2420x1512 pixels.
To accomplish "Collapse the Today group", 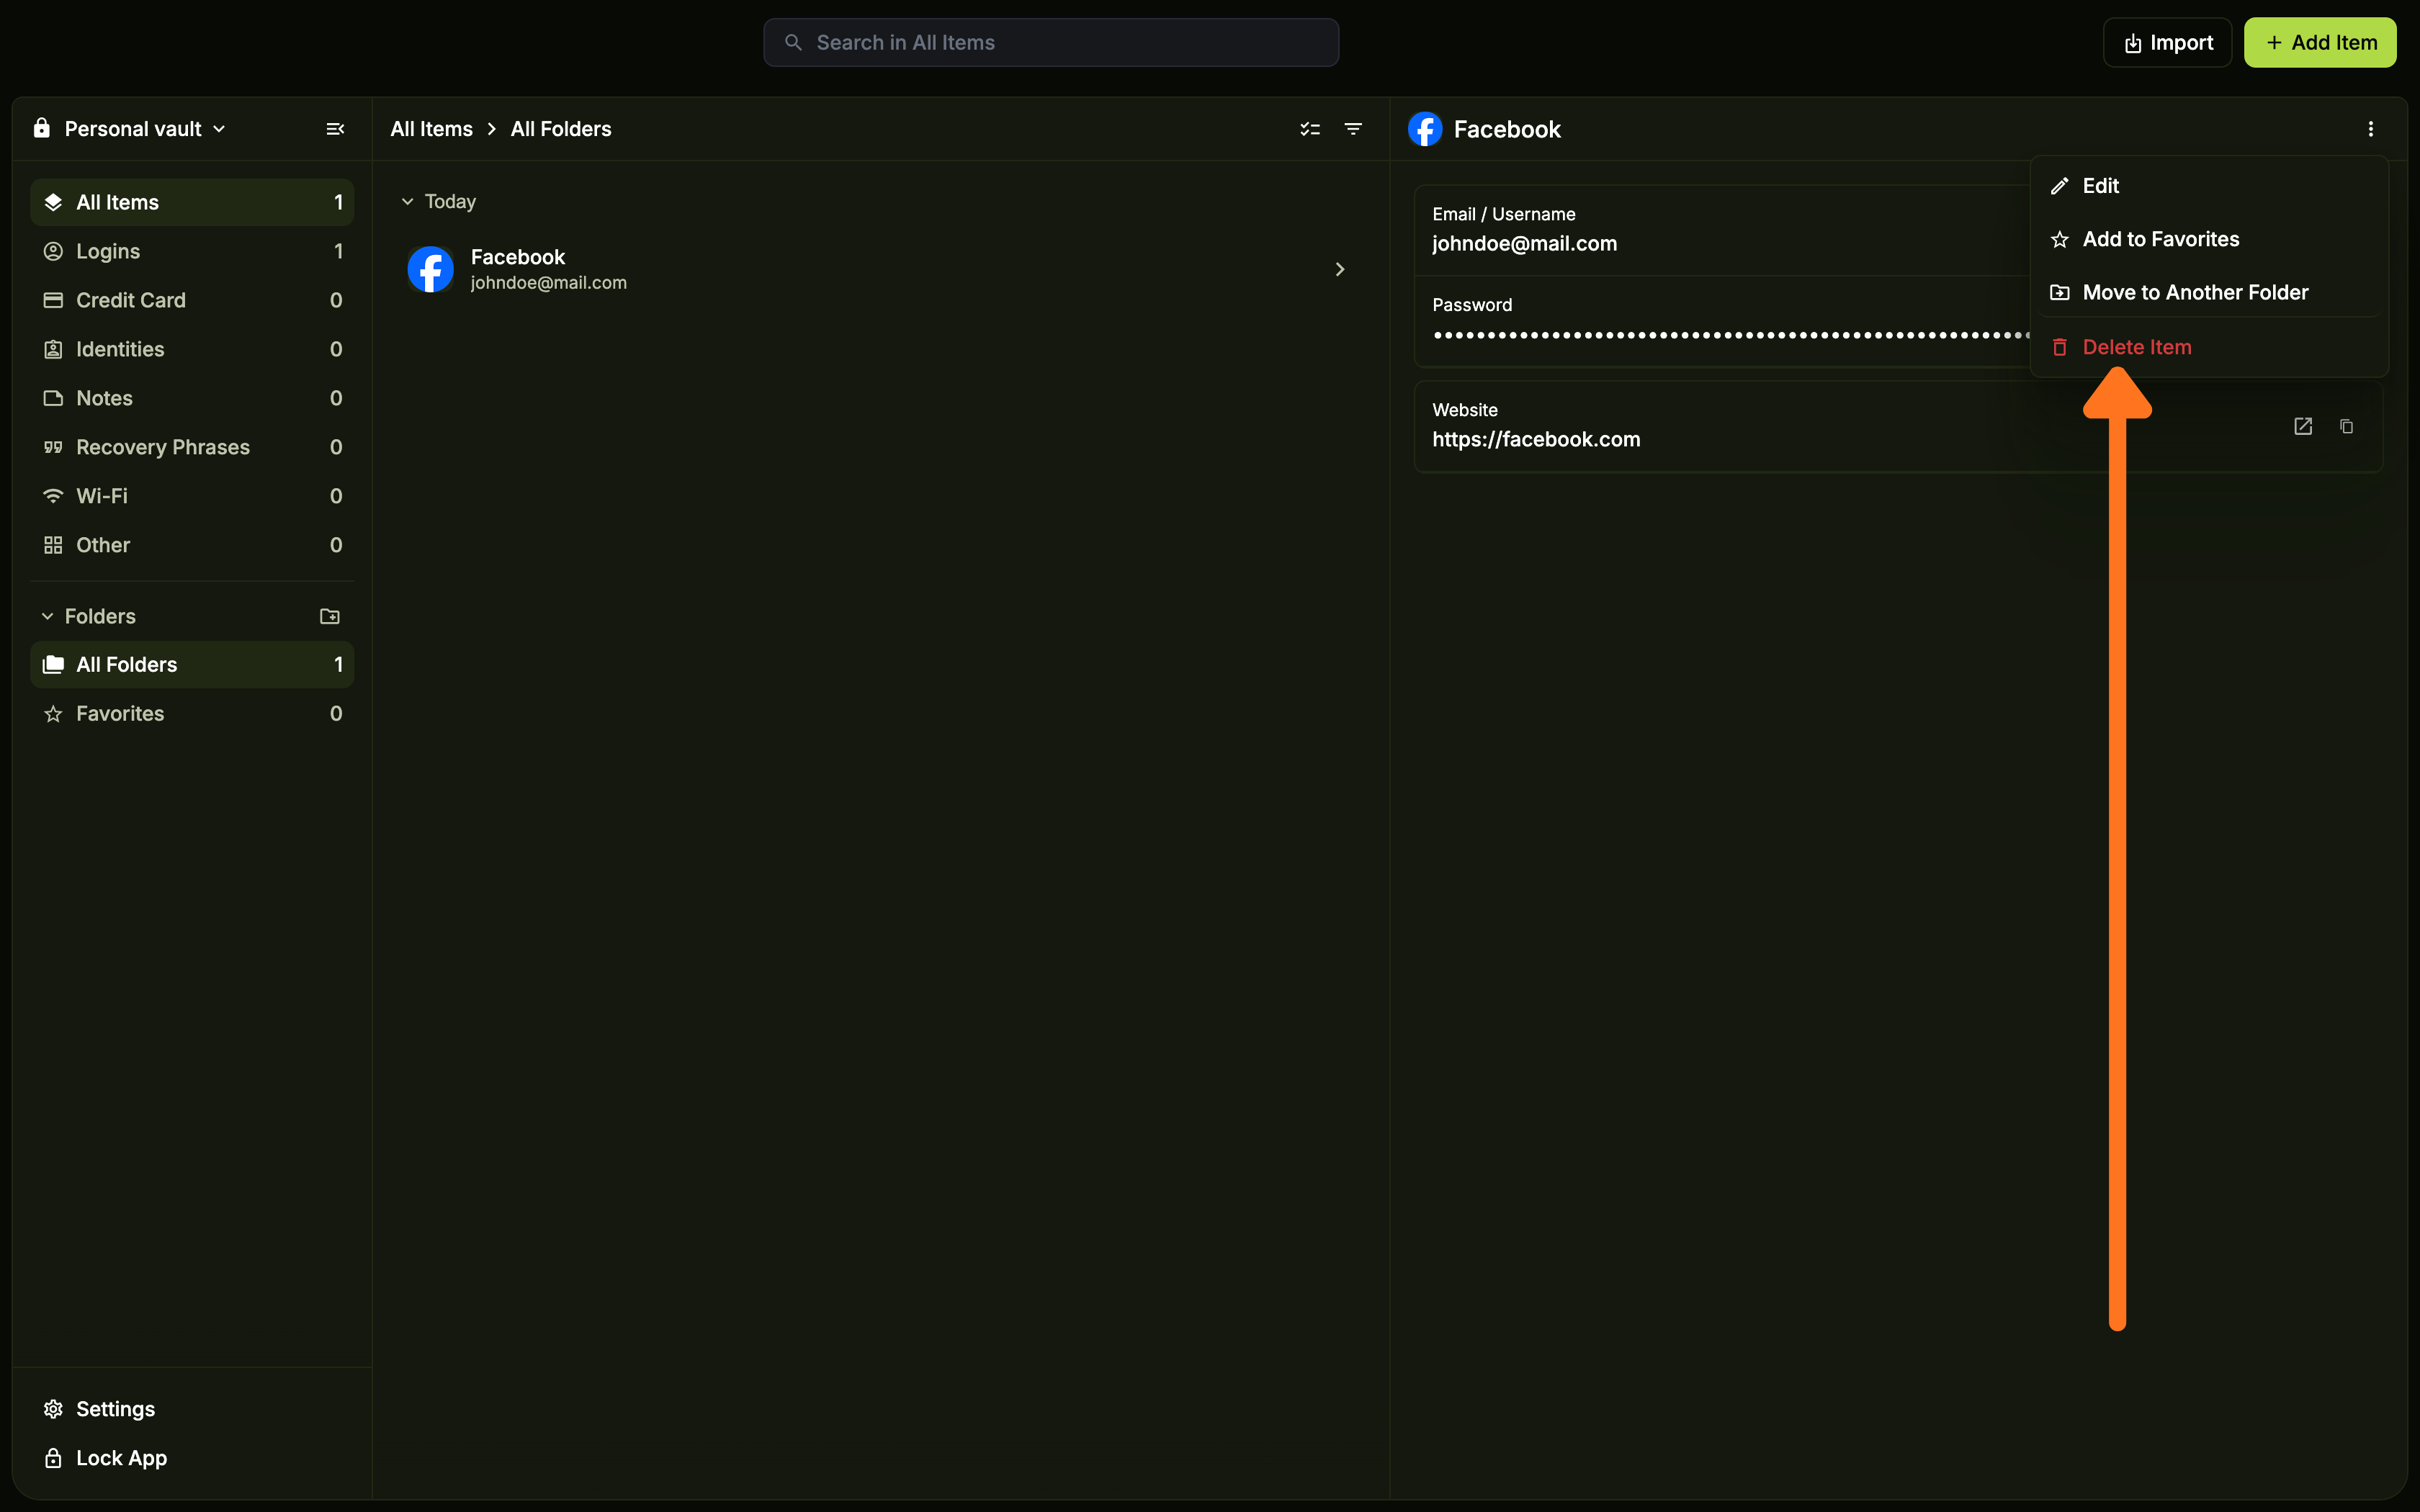I will (x=408, y=201).
